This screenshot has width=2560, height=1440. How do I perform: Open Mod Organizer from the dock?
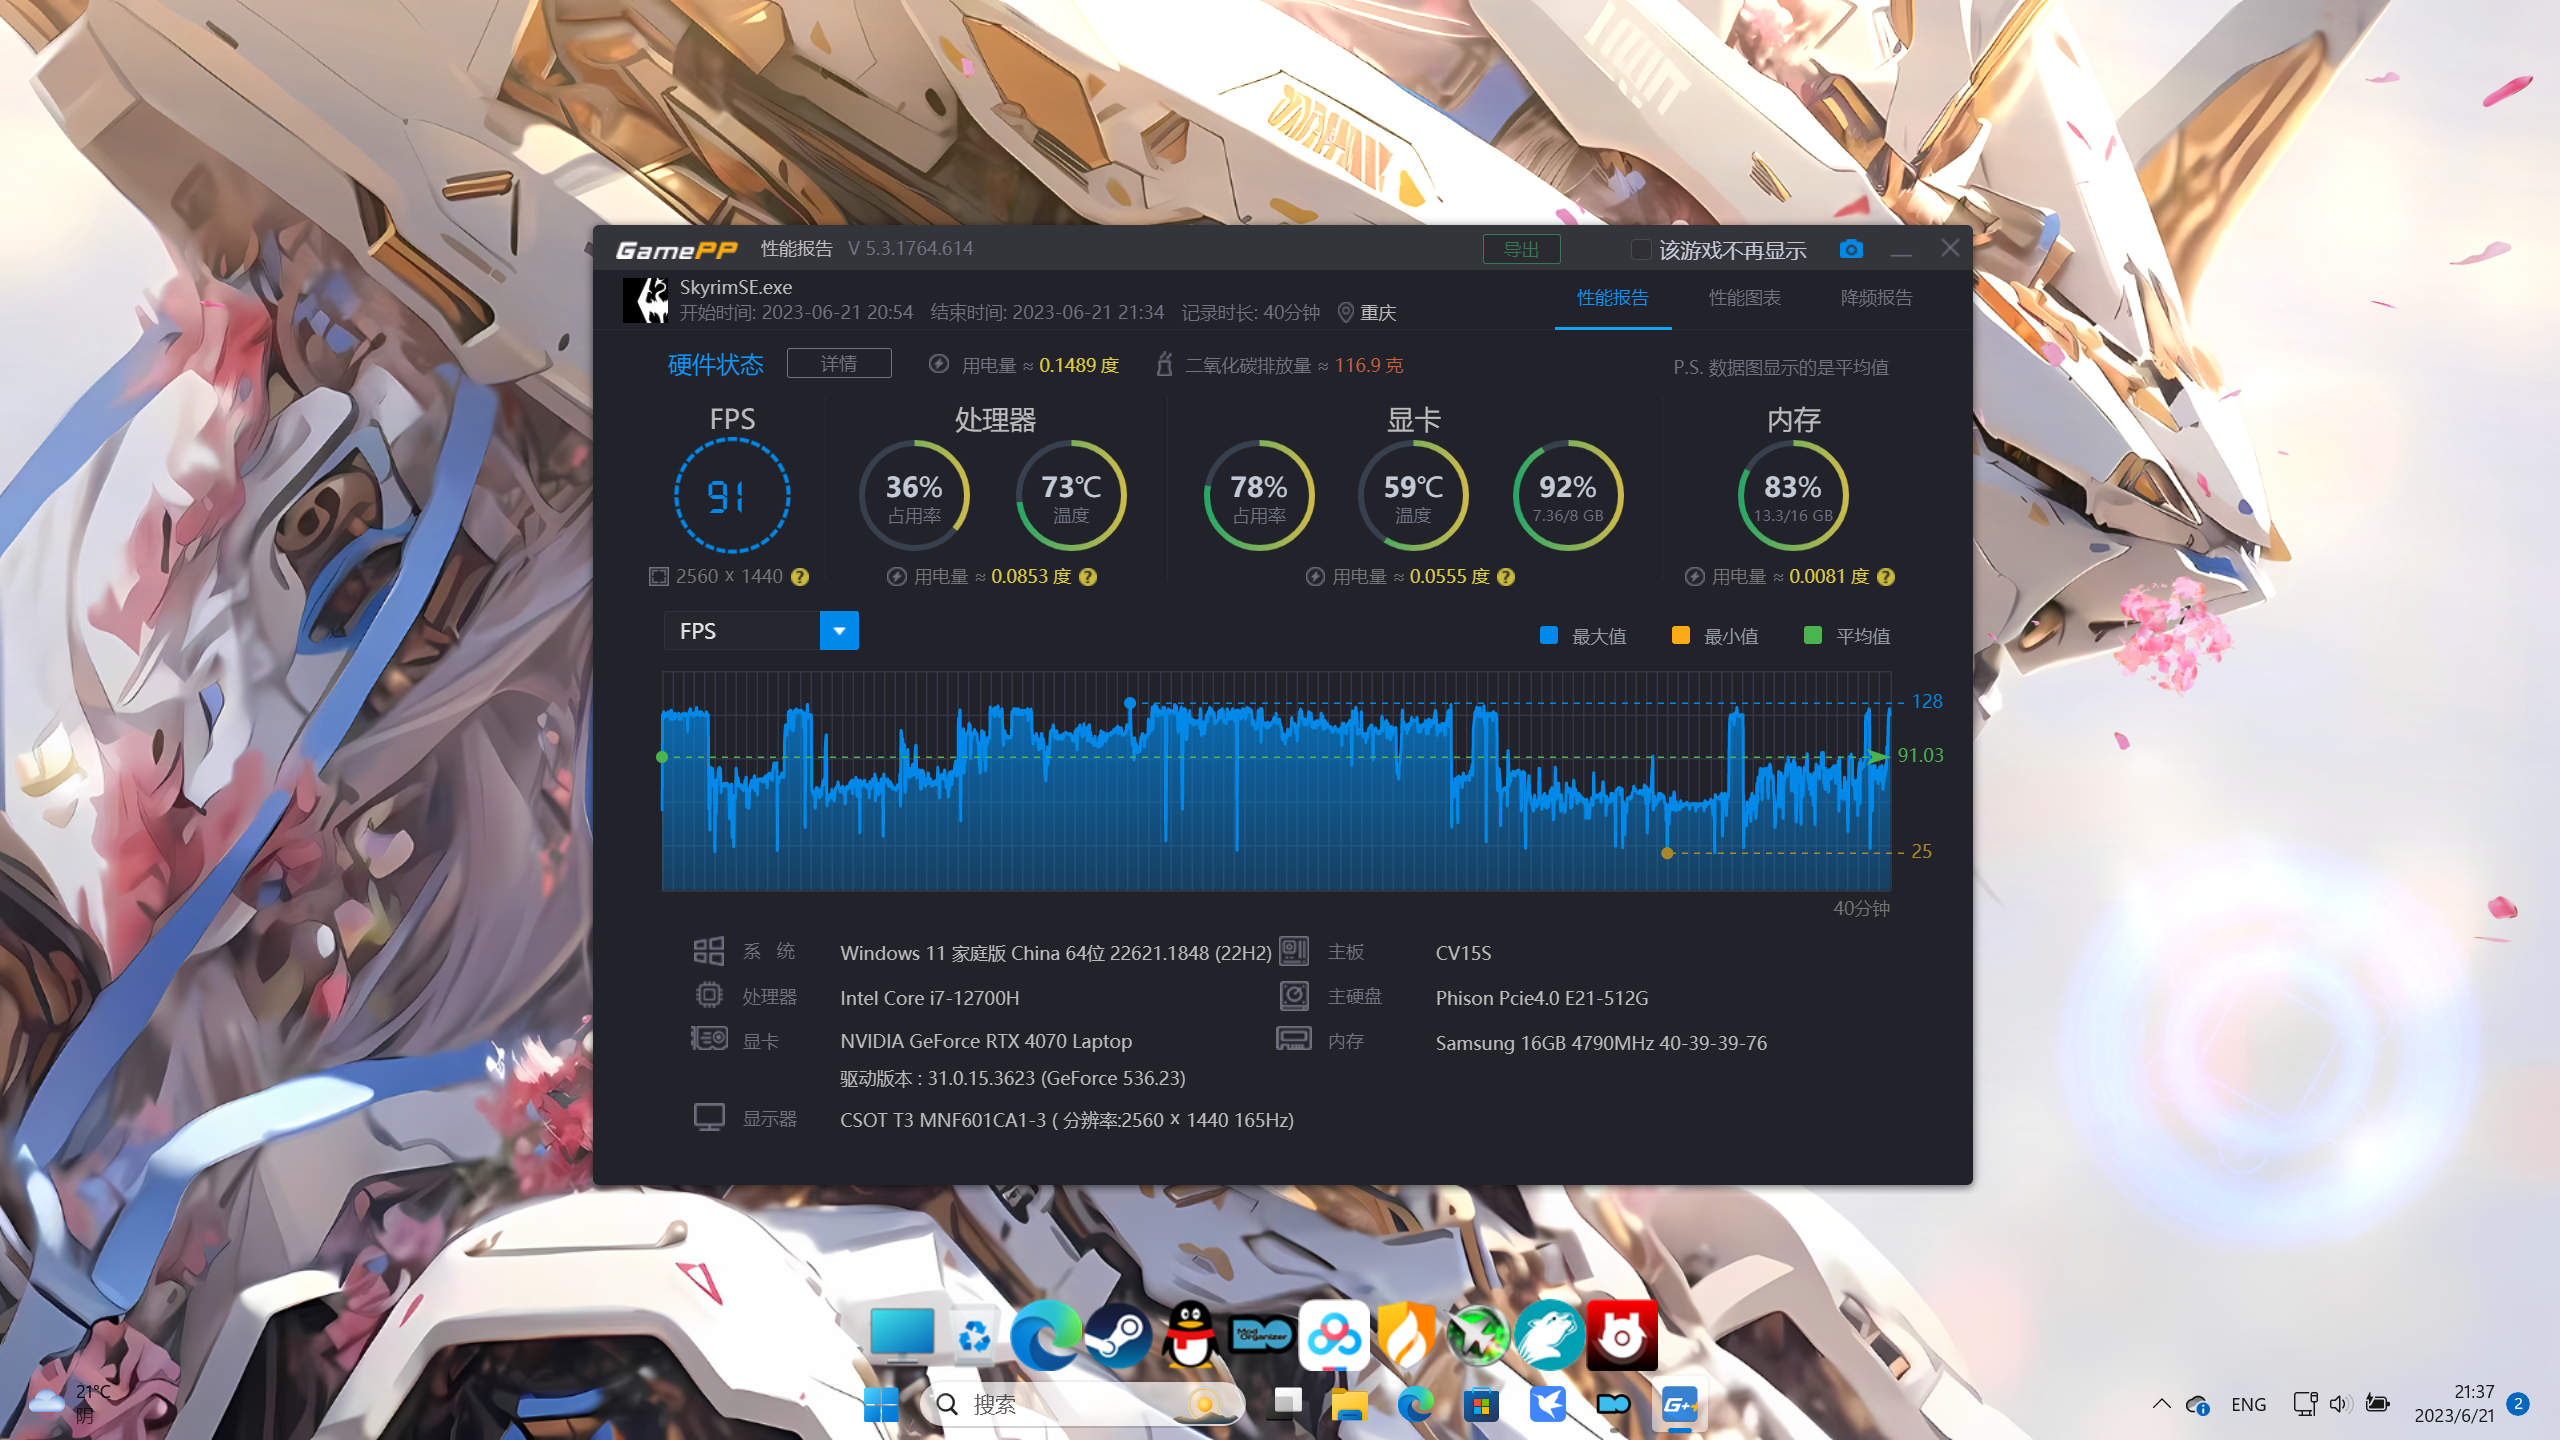coord(1262,1335)
